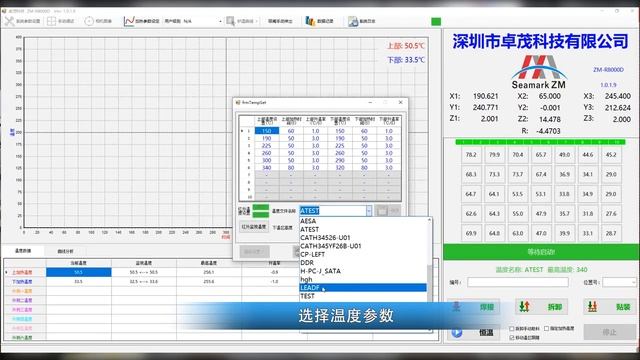Tick the second unchecked checkbox left of 停止
This screenshot has height=360, width=640.
tap(547, 329)
